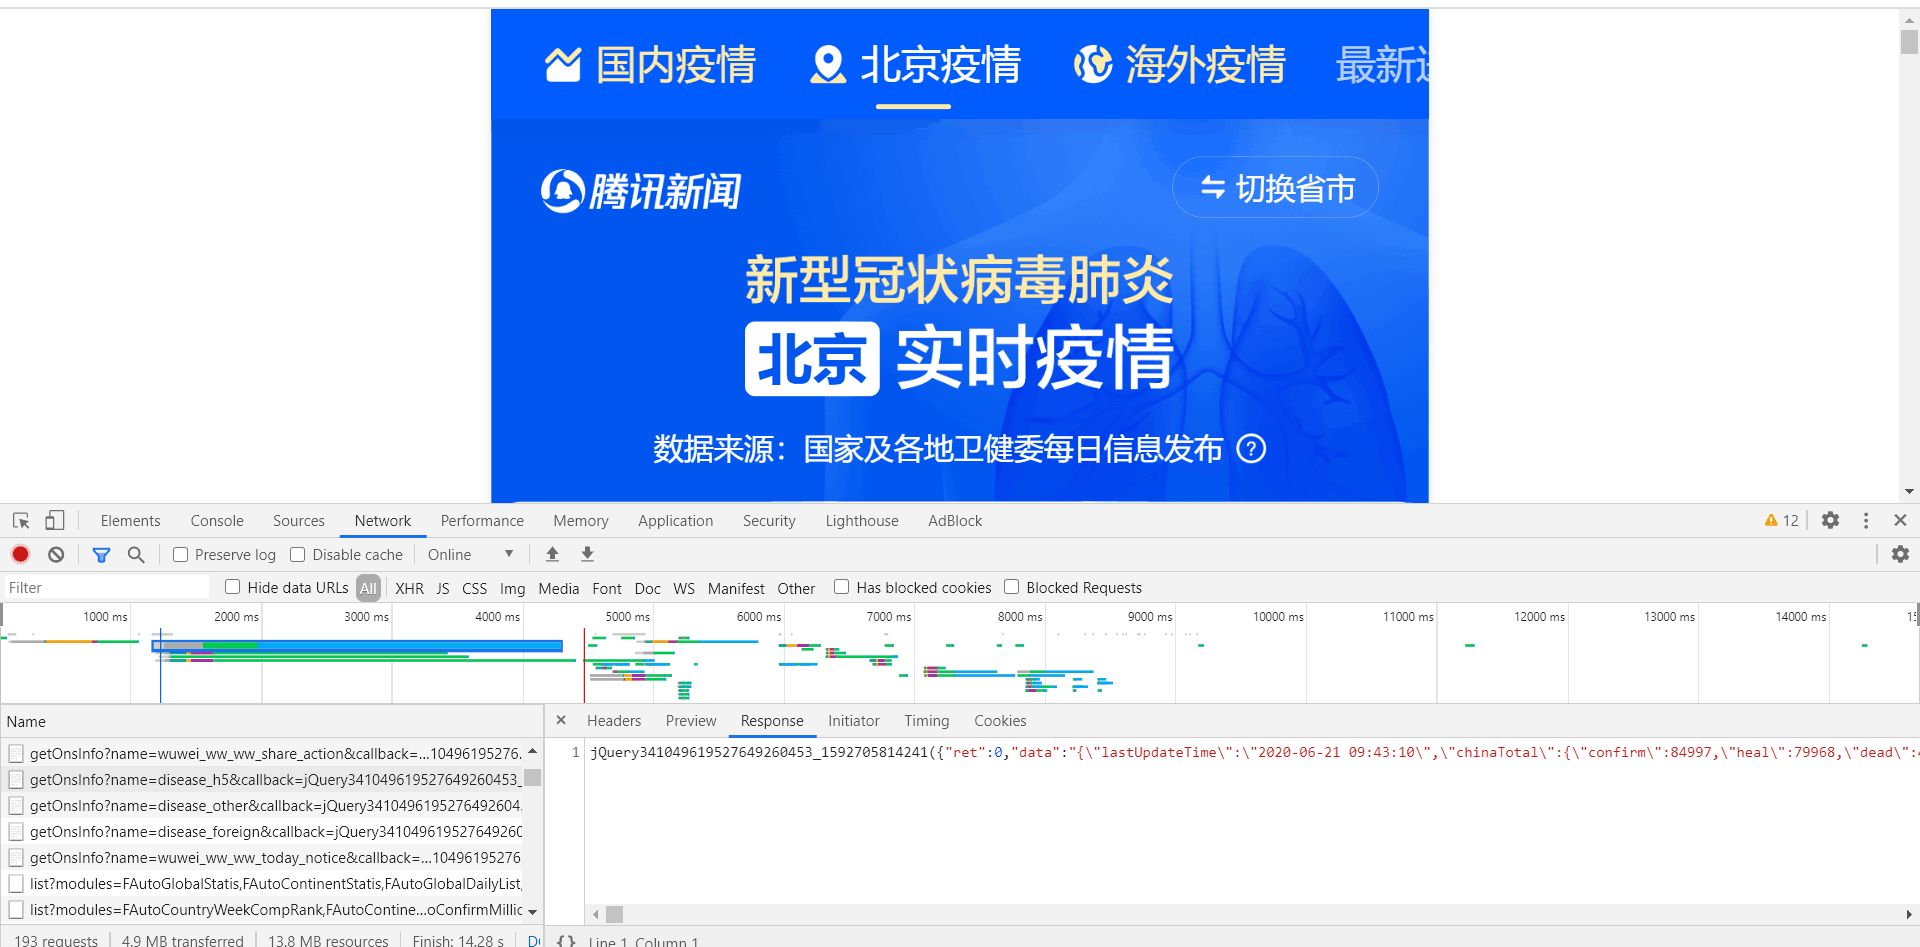Viewport: 1920px width, 947px height.
Task: Click the 12 warnings indicator
Action: tap(1782, 520)
